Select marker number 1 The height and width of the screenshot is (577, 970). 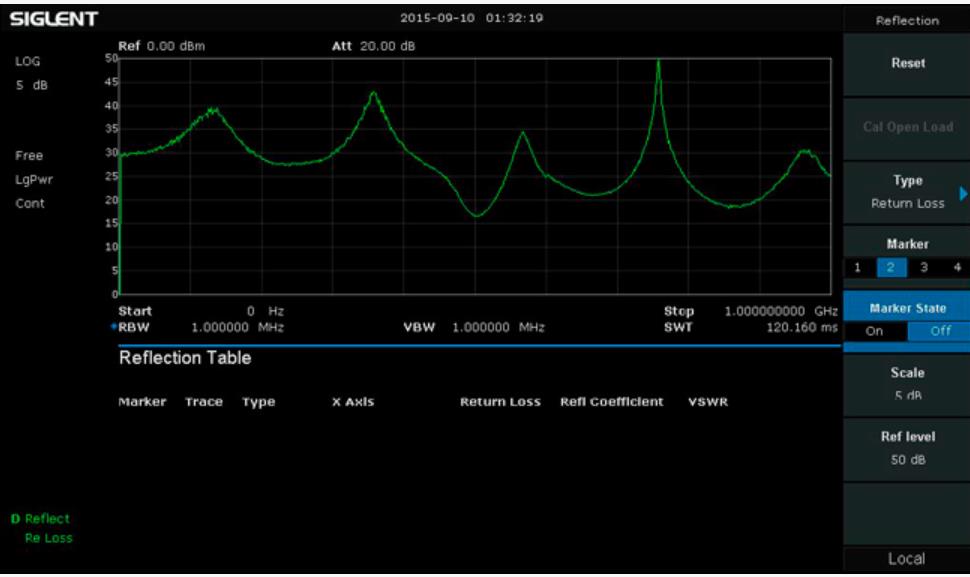coord(857,267)
